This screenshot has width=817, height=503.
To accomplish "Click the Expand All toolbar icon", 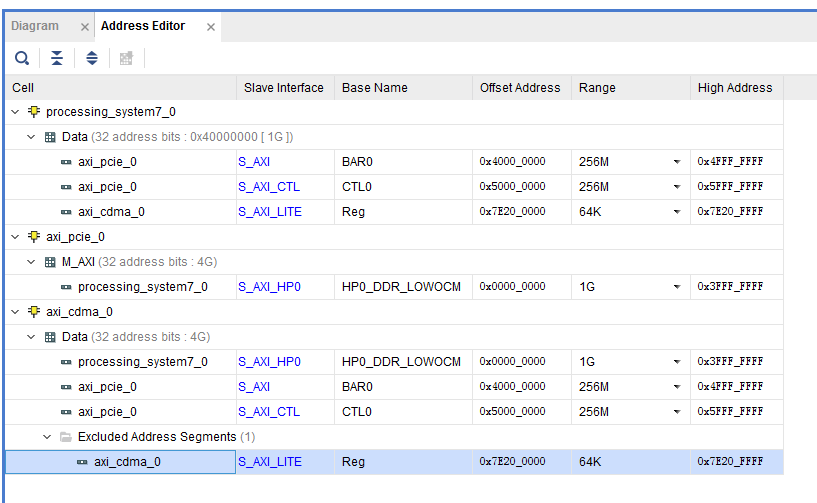I will click(x=92, y=58).
